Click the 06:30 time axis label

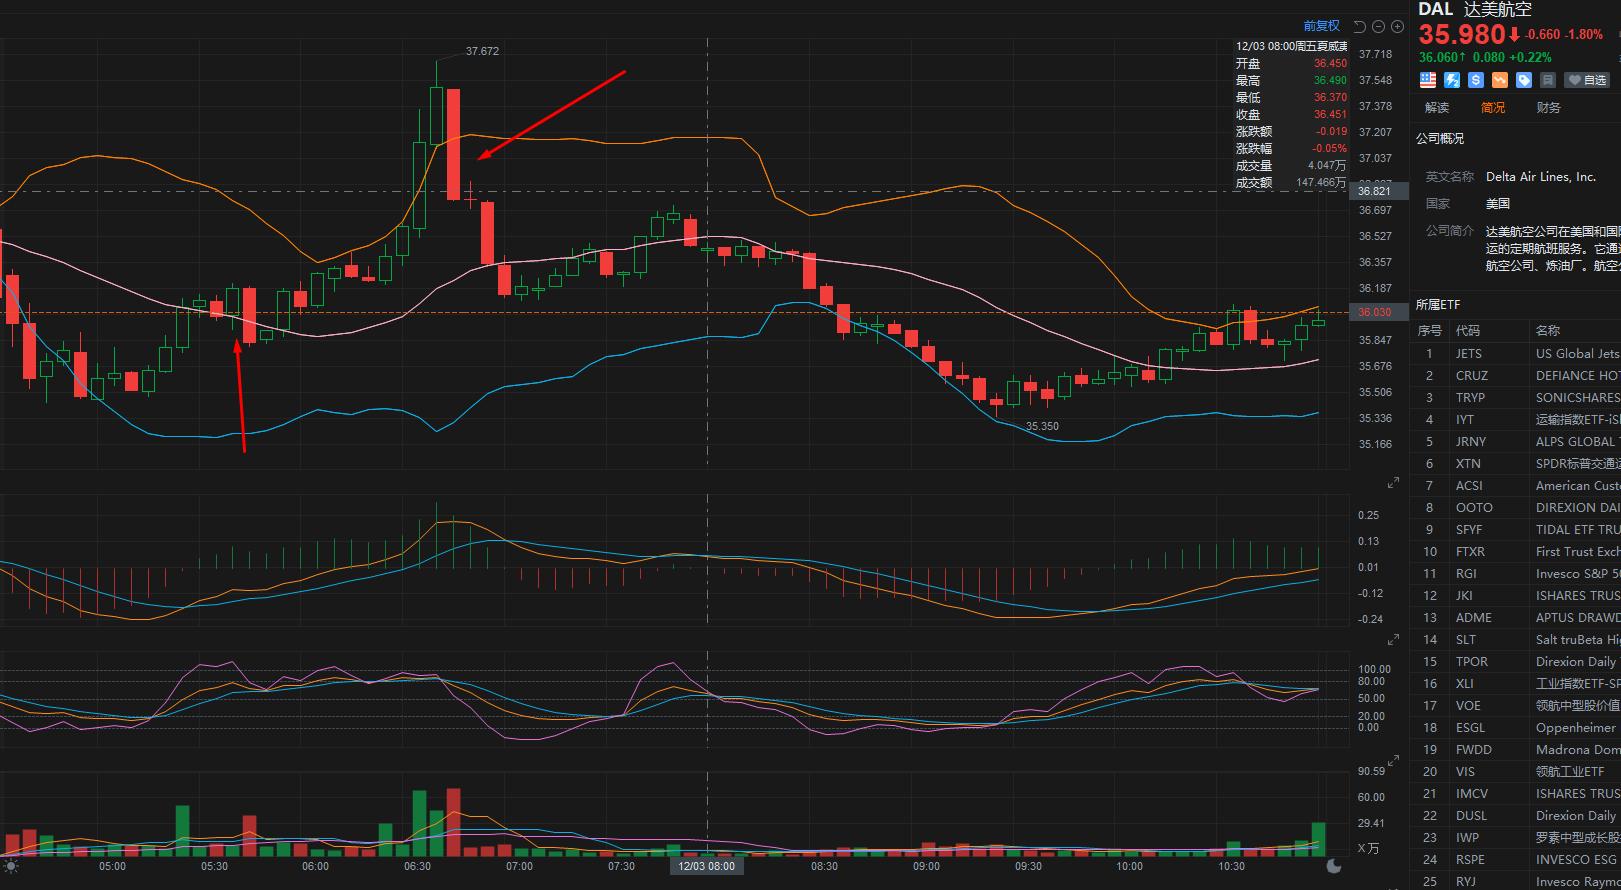[417, 866]
